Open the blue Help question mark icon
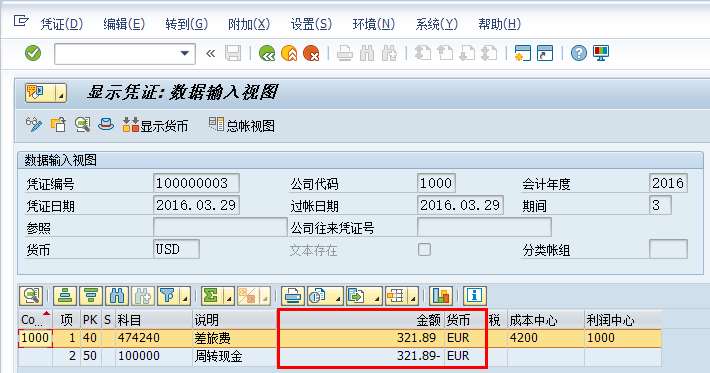 pos(578,53)
